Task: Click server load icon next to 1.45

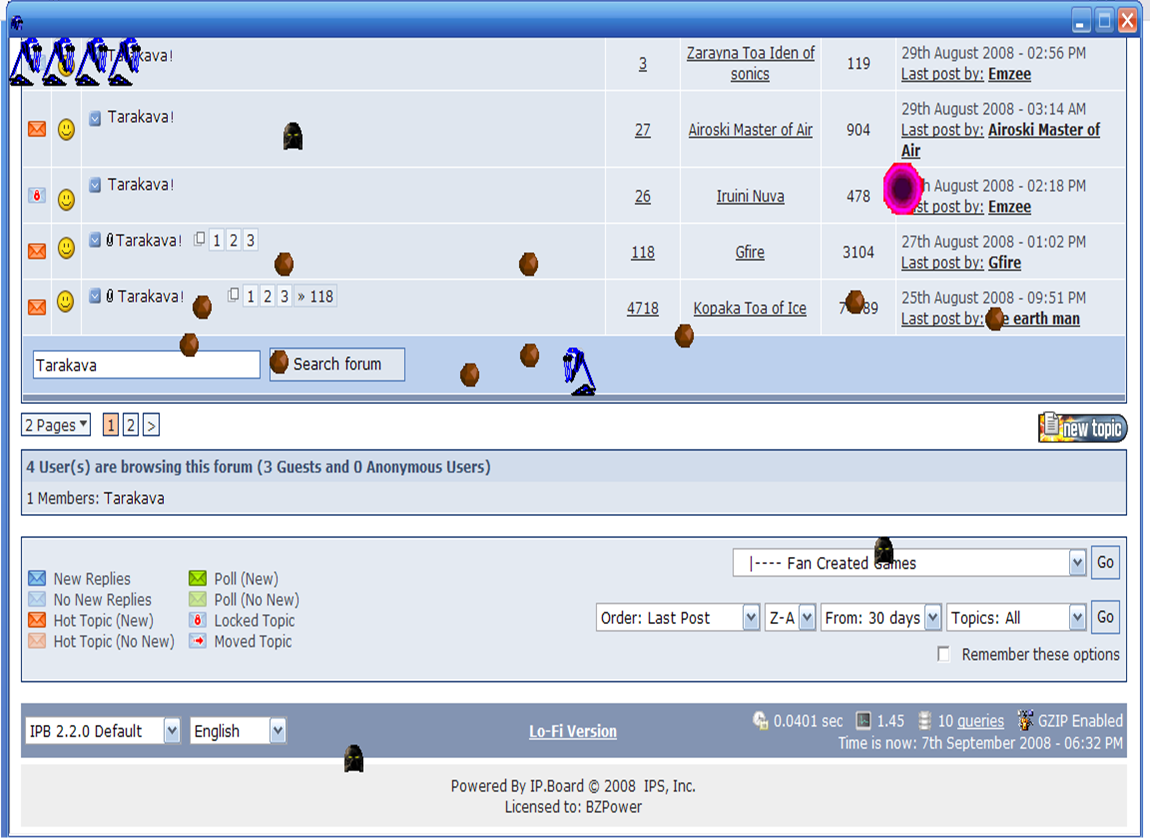Action: (x=864, y=720)
